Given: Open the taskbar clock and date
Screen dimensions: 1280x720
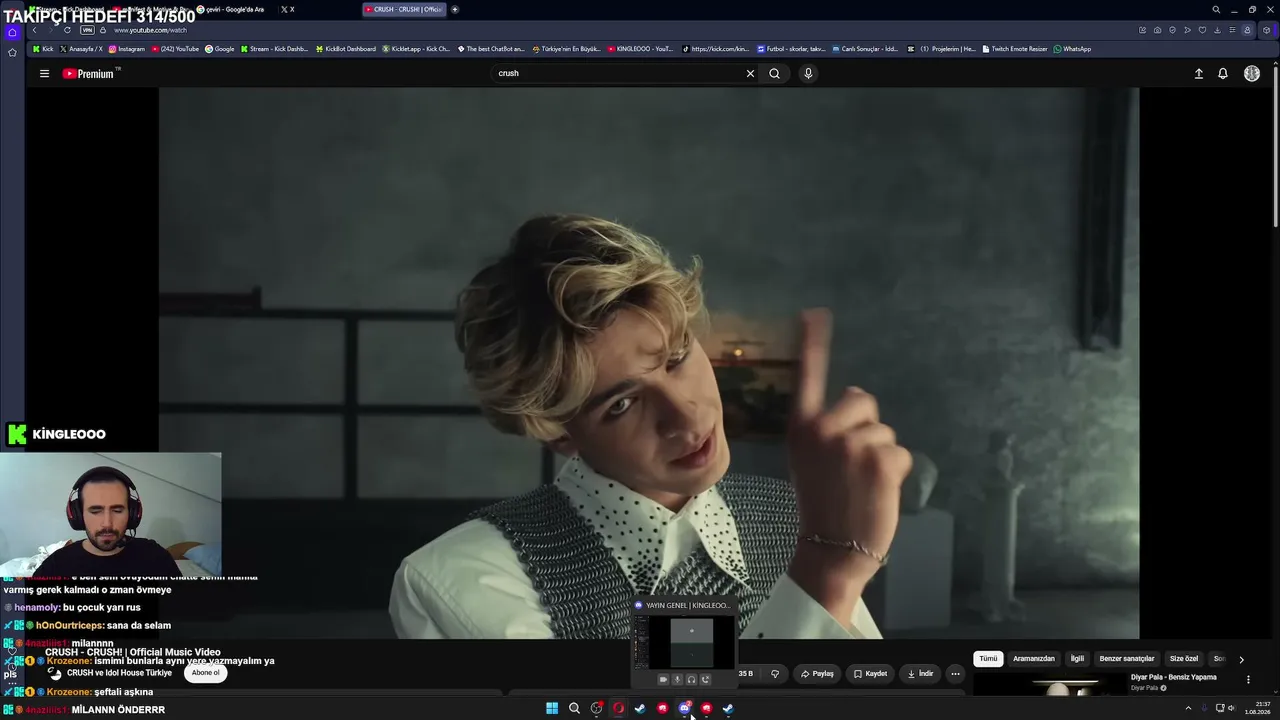Looking at the screenshot, I should (x=1257, y=708).
